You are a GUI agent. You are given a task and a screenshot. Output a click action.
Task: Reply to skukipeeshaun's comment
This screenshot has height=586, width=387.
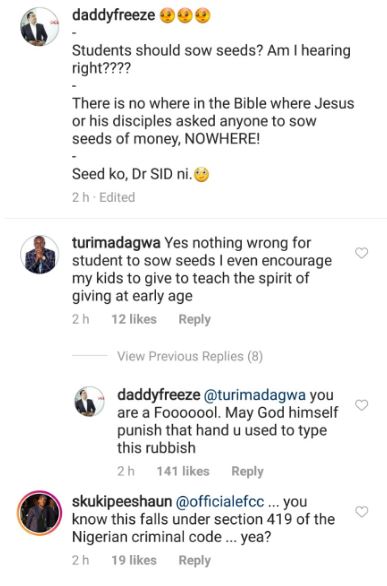click(194, 560)
